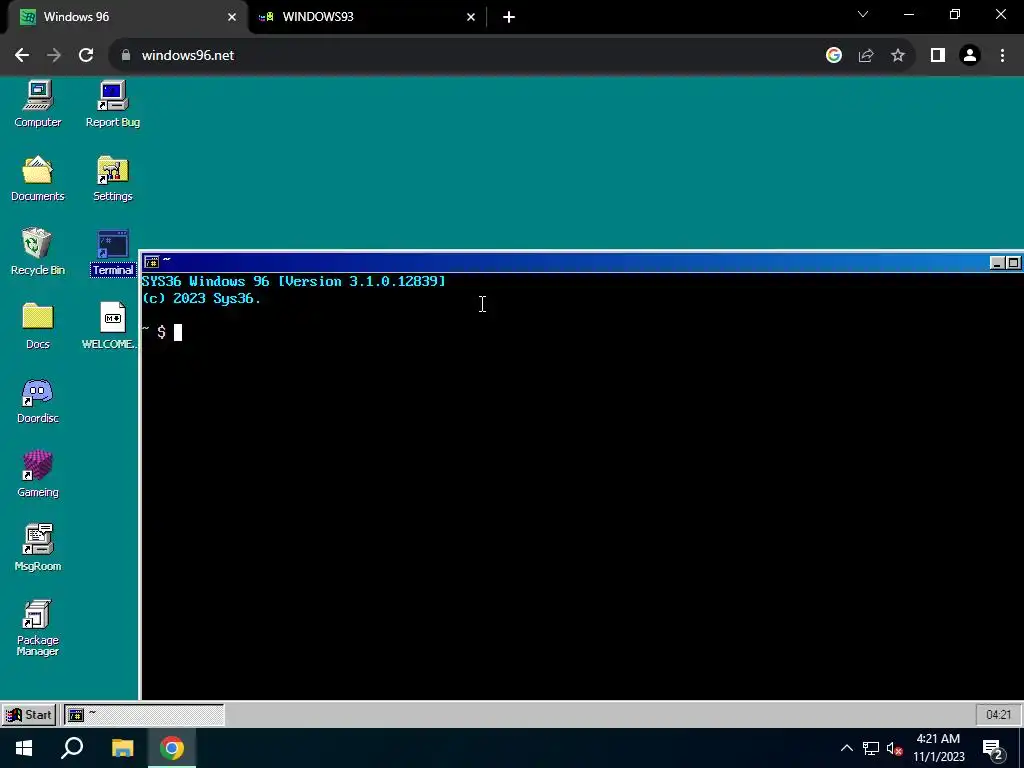
Task: Open the Docs folder icon
Action: click(x=38, y=326)
